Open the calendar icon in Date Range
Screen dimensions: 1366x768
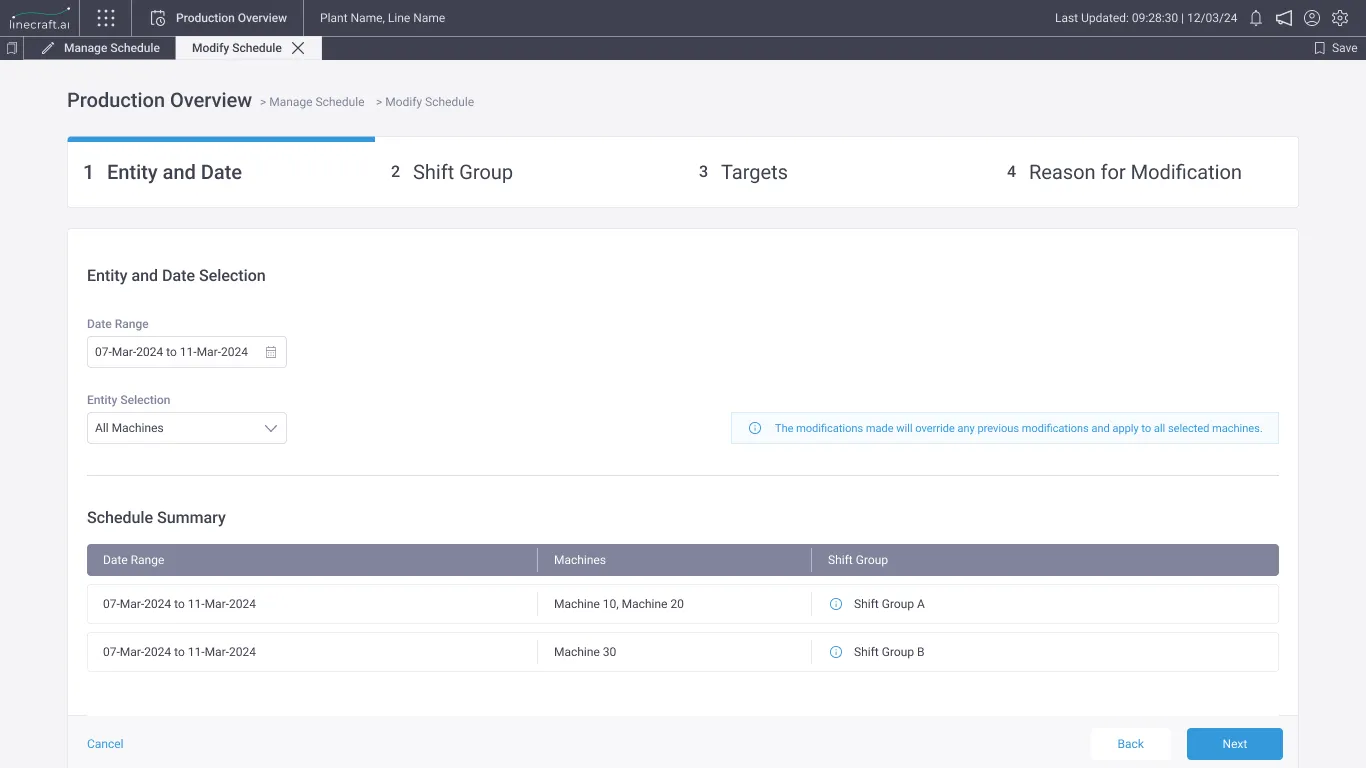pyautogui.click(x=271, y=352)
